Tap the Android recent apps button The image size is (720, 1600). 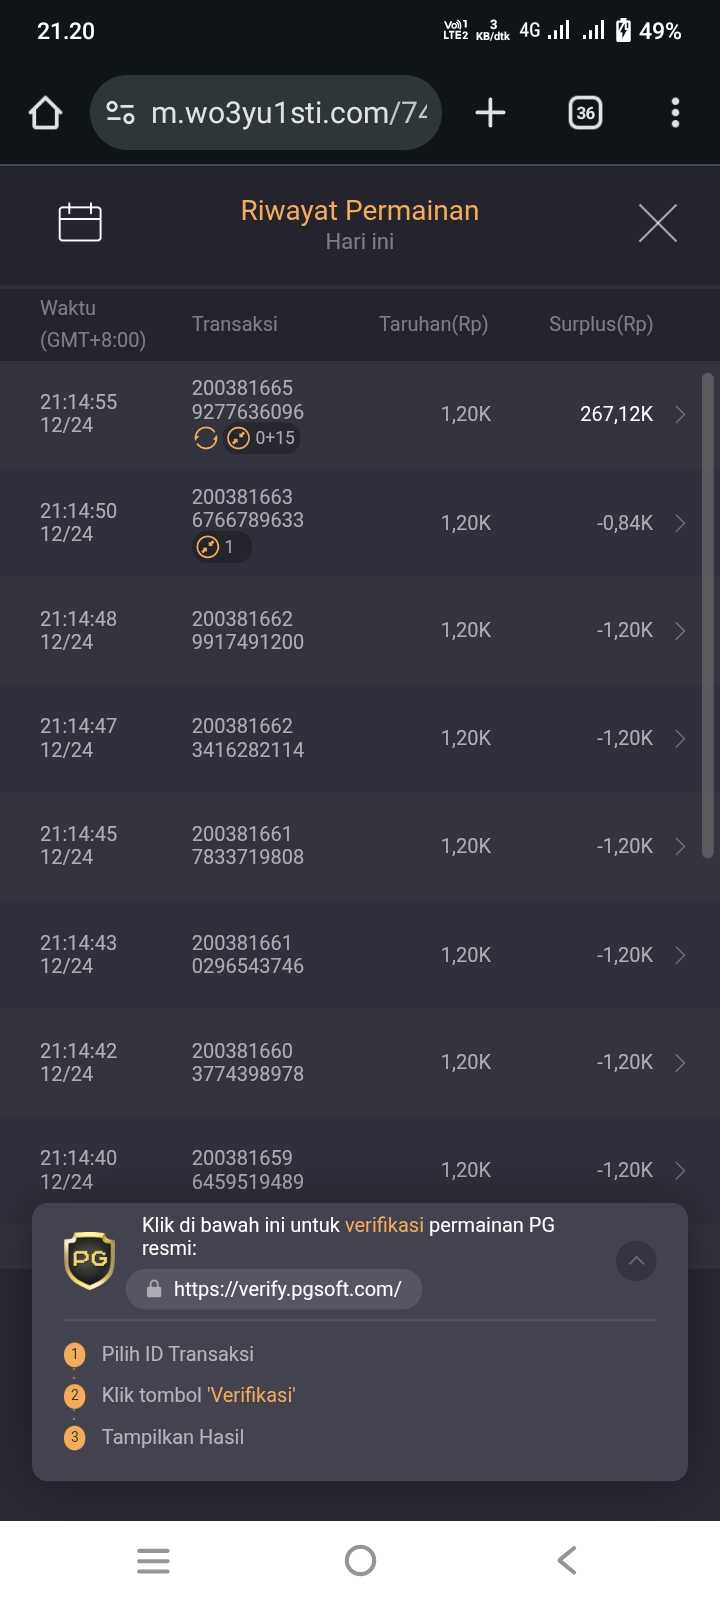[153, 1560]
